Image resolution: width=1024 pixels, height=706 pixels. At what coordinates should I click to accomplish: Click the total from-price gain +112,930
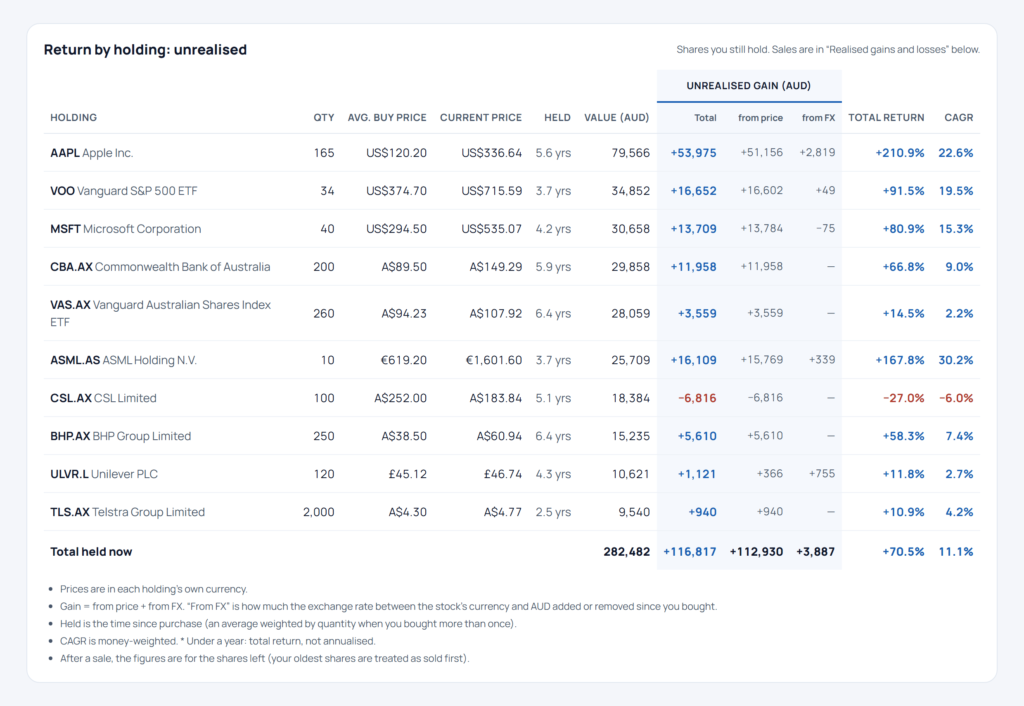[756, 552]
